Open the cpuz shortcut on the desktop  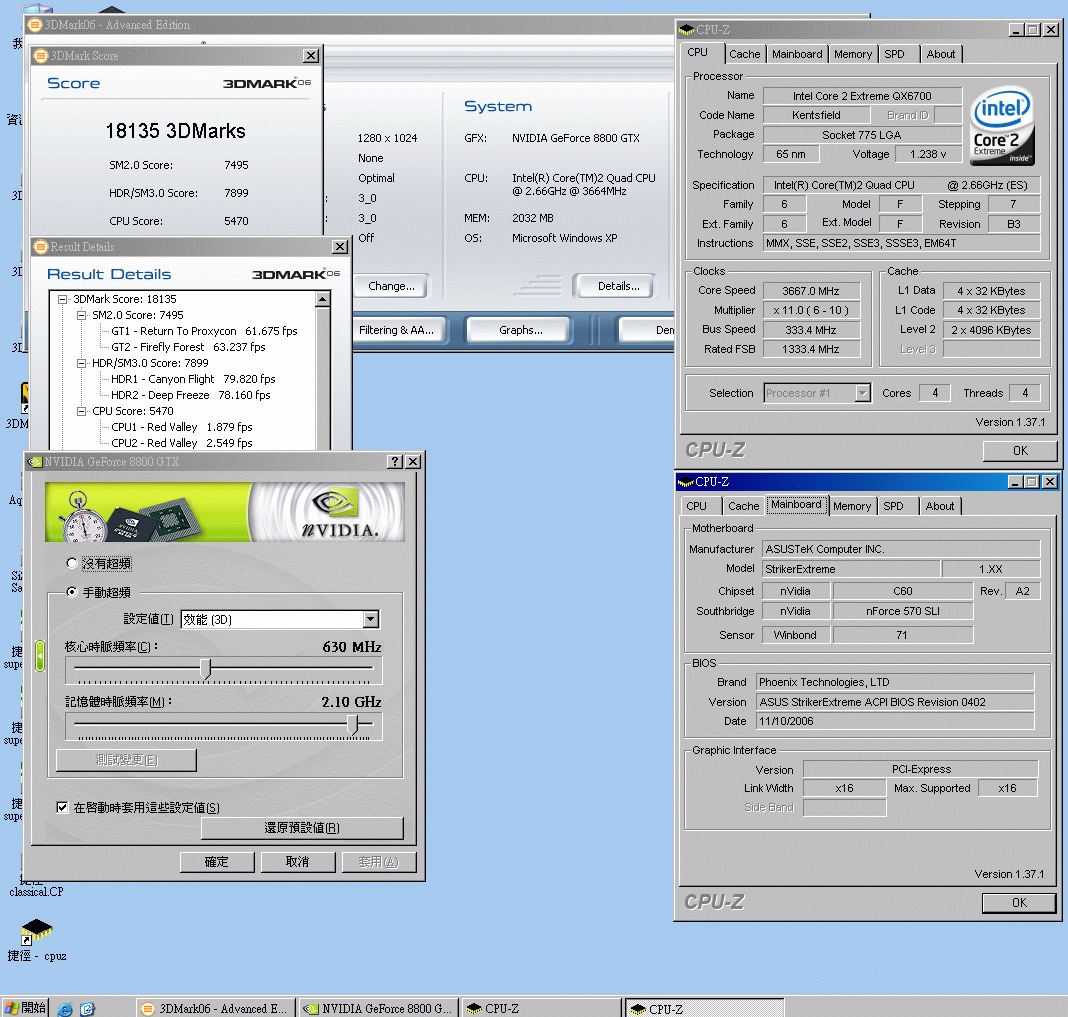[37, 939]
